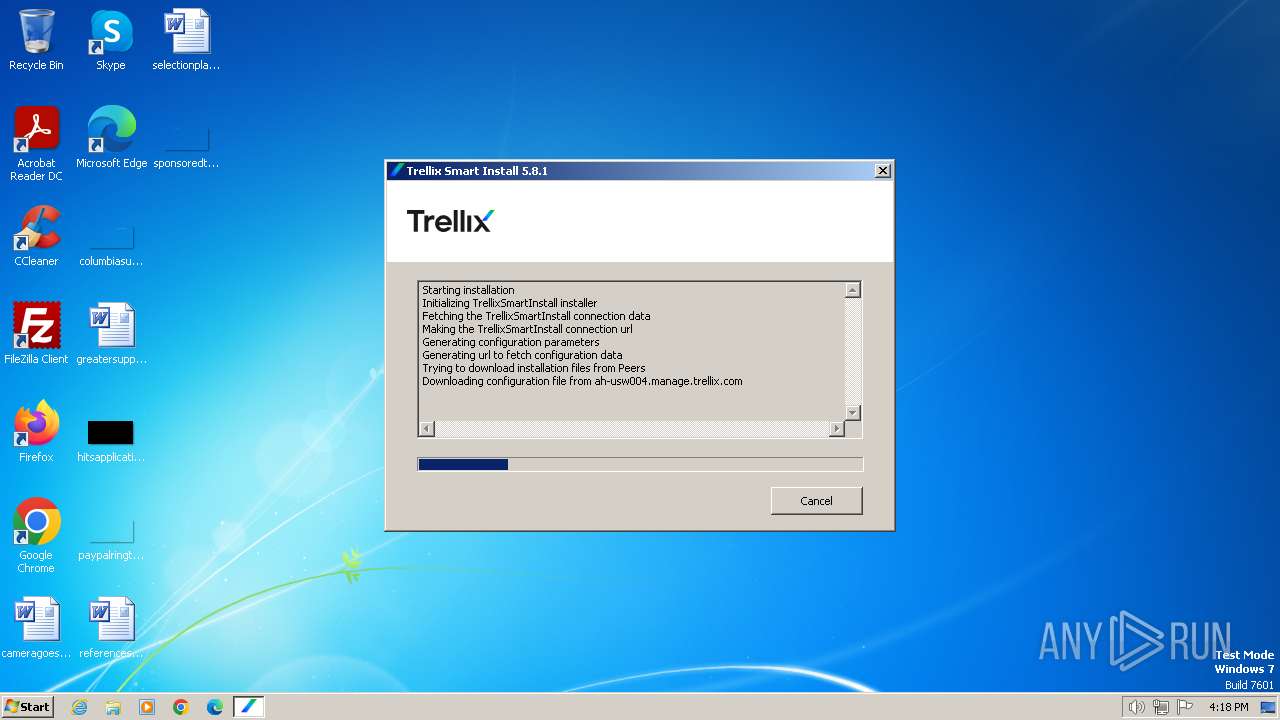Launch Chrome from the taskbar

(181, 707)
